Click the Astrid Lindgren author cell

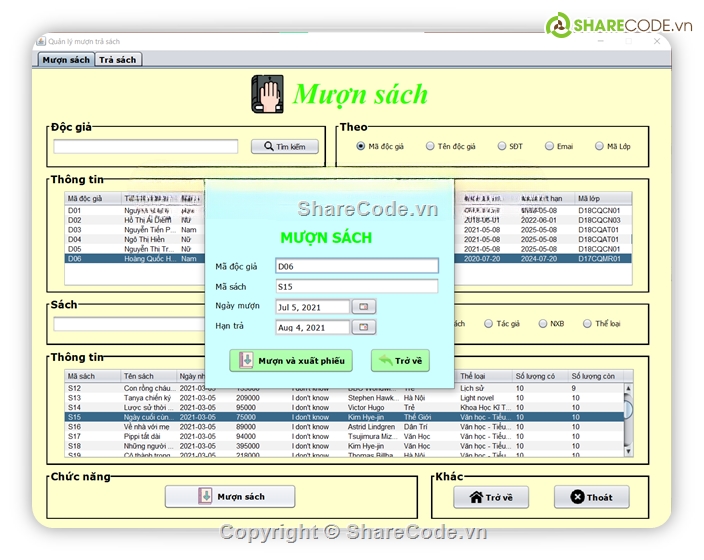pos(374,427)
